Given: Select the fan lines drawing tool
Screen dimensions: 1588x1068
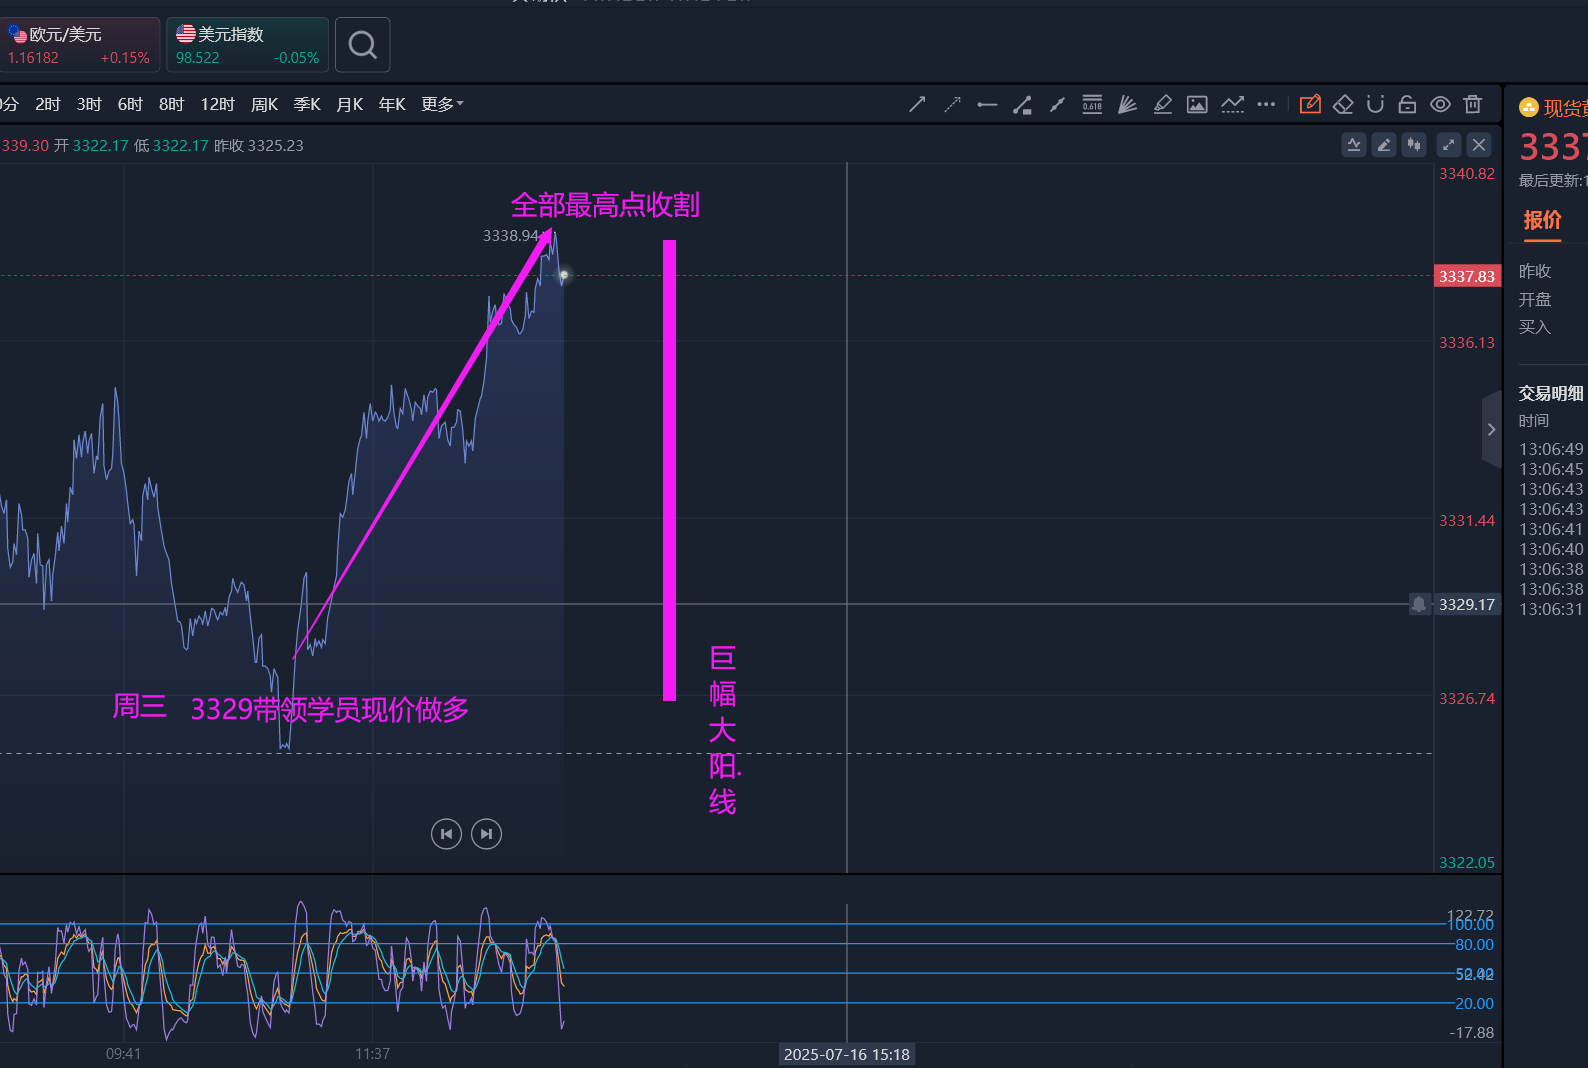Looking at the screenshot, I should pyautogui.click(x=1127, y=104).
